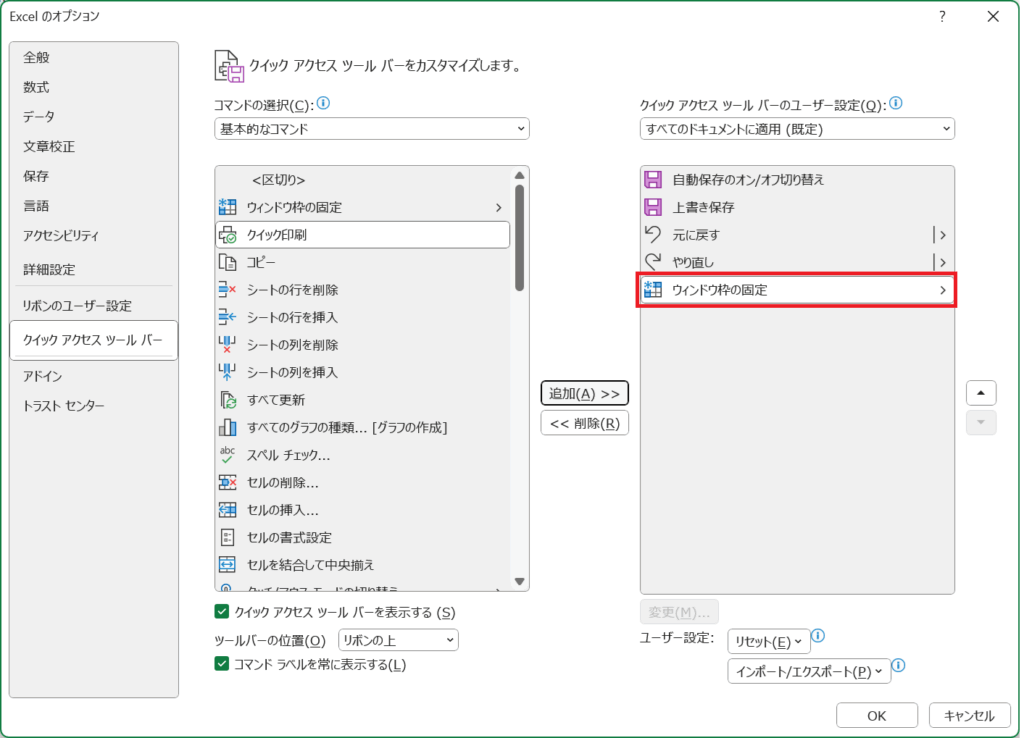Select the クイック アクセス ツール バー category
This screenshot has width=1024, height=738.
click(93, 340)
